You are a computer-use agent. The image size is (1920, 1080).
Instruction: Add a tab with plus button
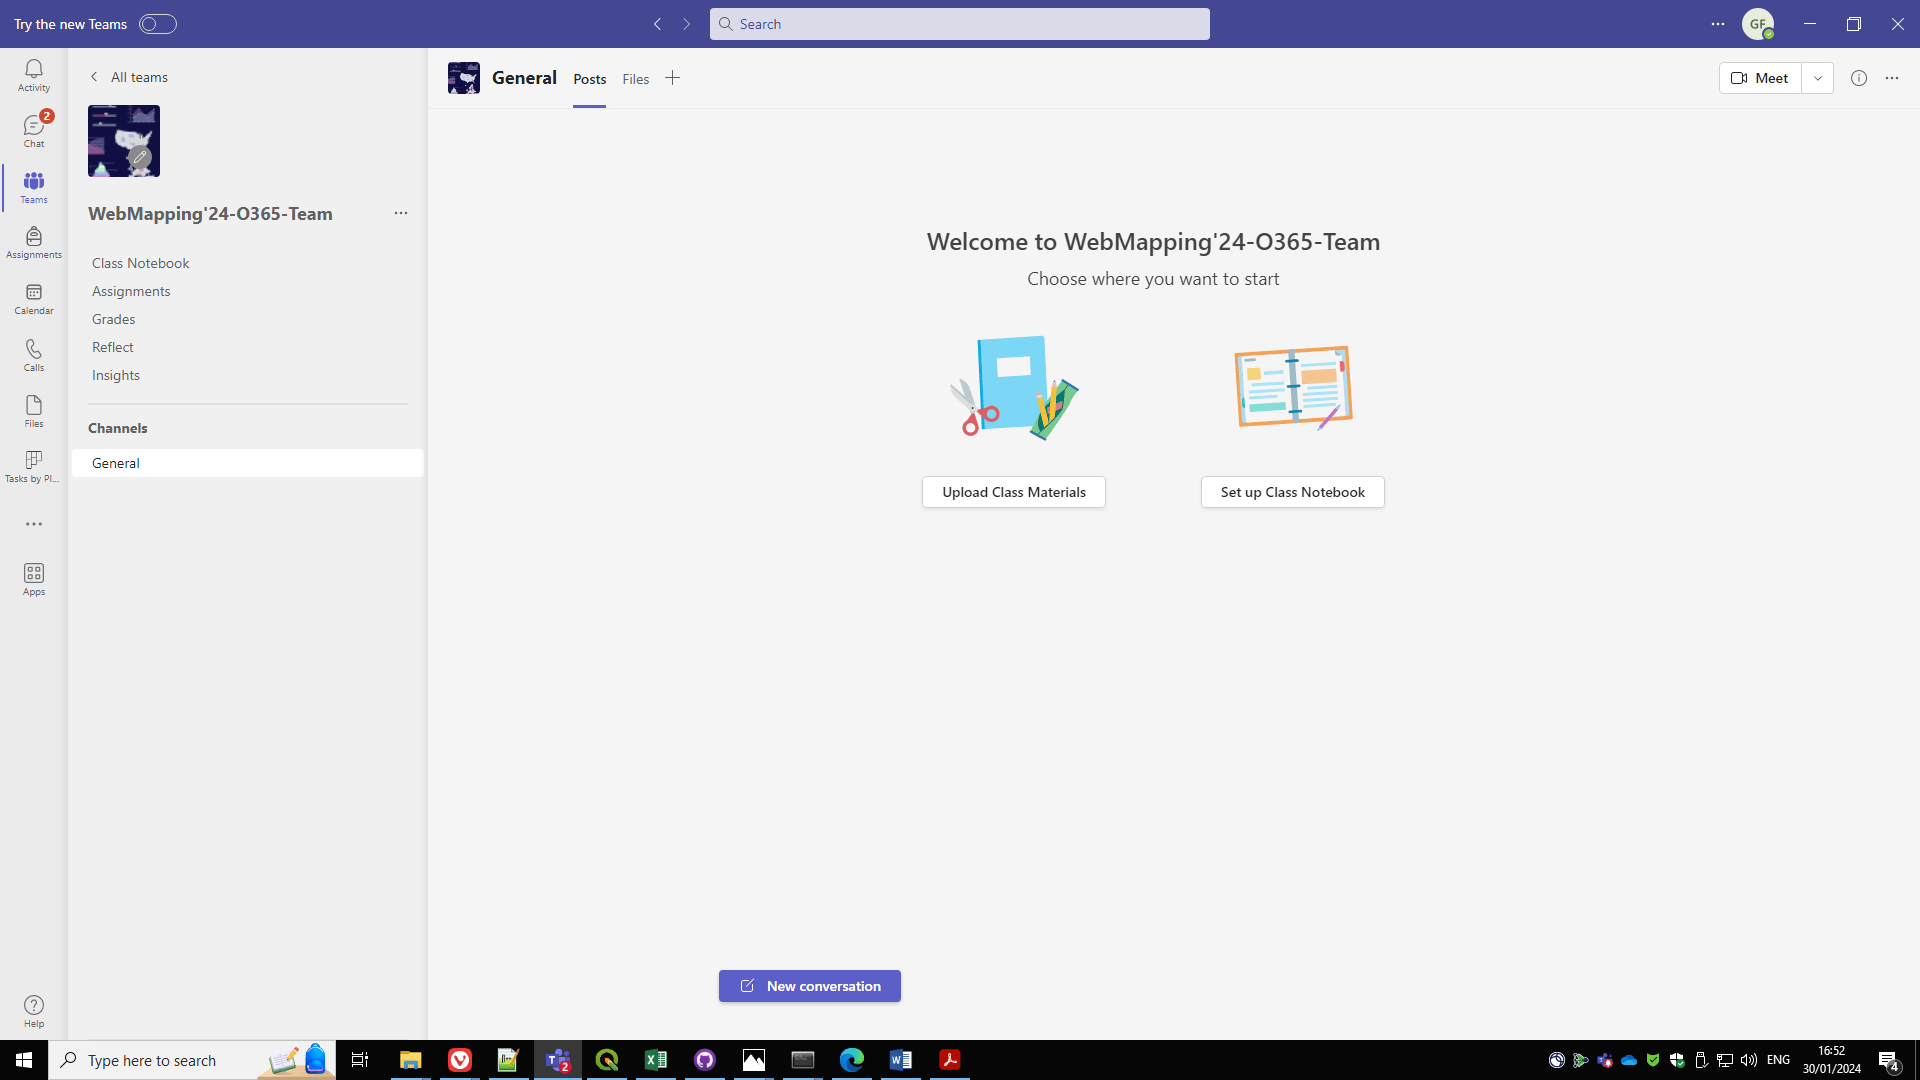coord(672,78)
